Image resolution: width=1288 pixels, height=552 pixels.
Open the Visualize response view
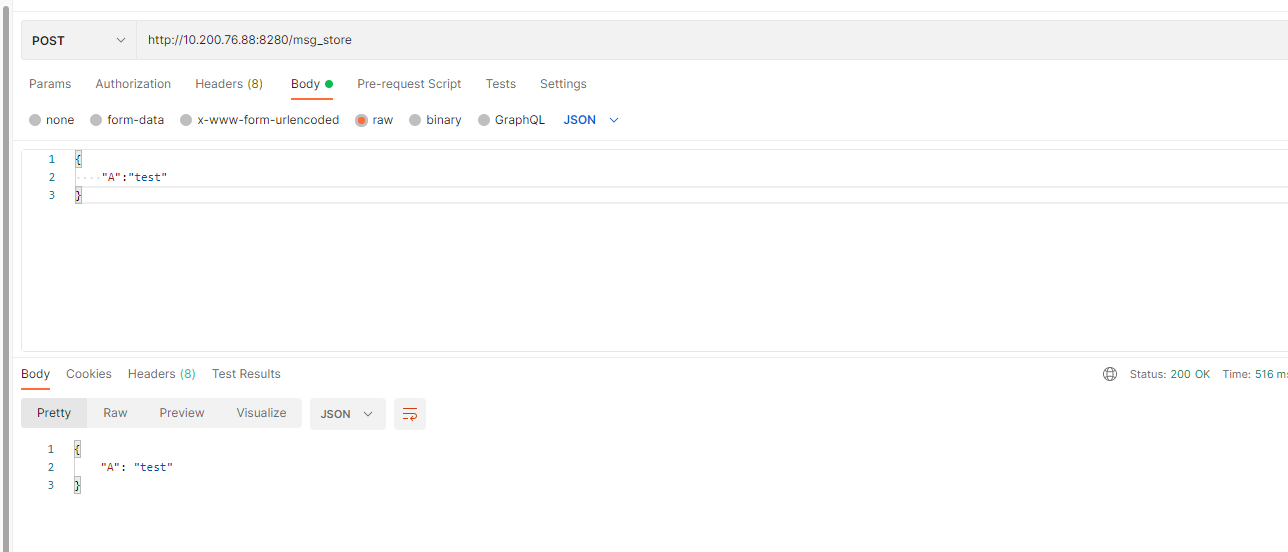click(x=261, y=413)
